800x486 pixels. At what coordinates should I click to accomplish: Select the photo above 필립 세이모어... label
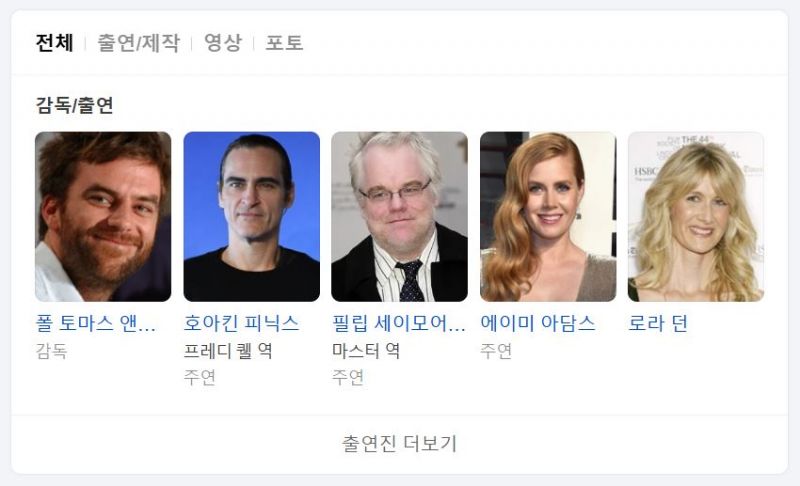[x=399, y=217]
